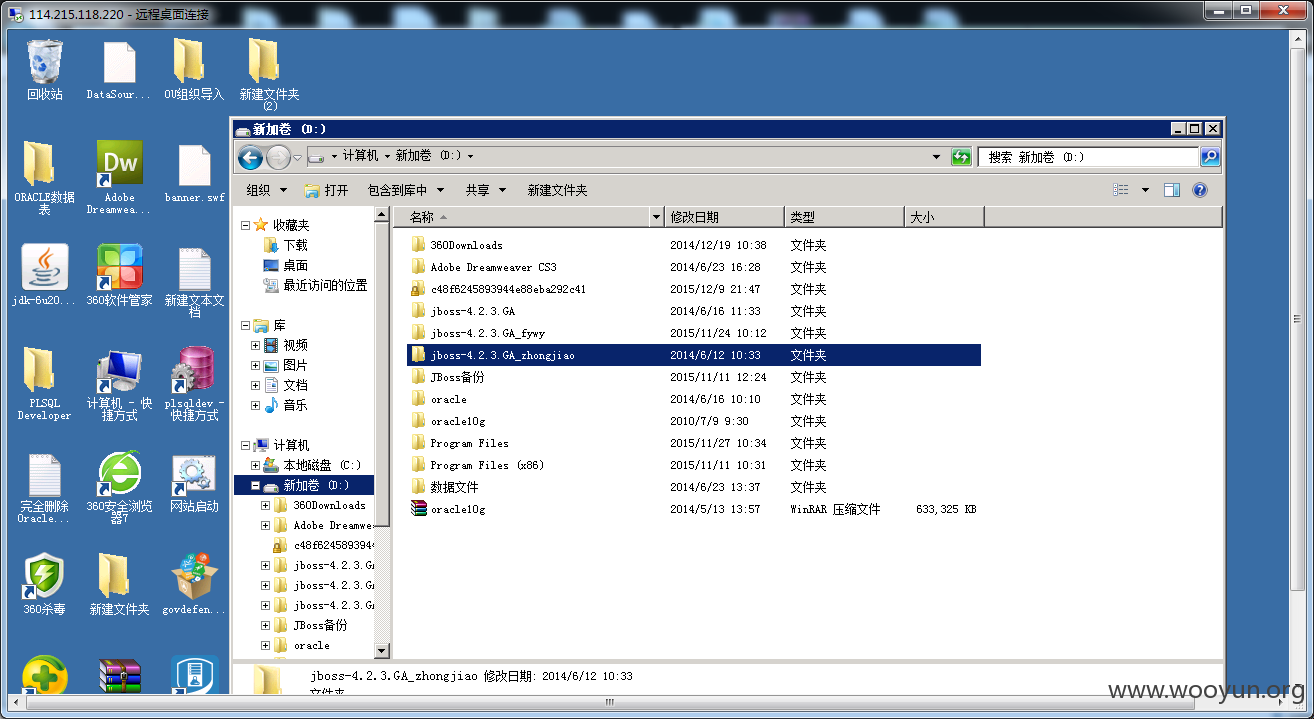Open the recent pages dropdown arrow
Viewport: 1314px width, 719px height.
[x=297, y=158]
